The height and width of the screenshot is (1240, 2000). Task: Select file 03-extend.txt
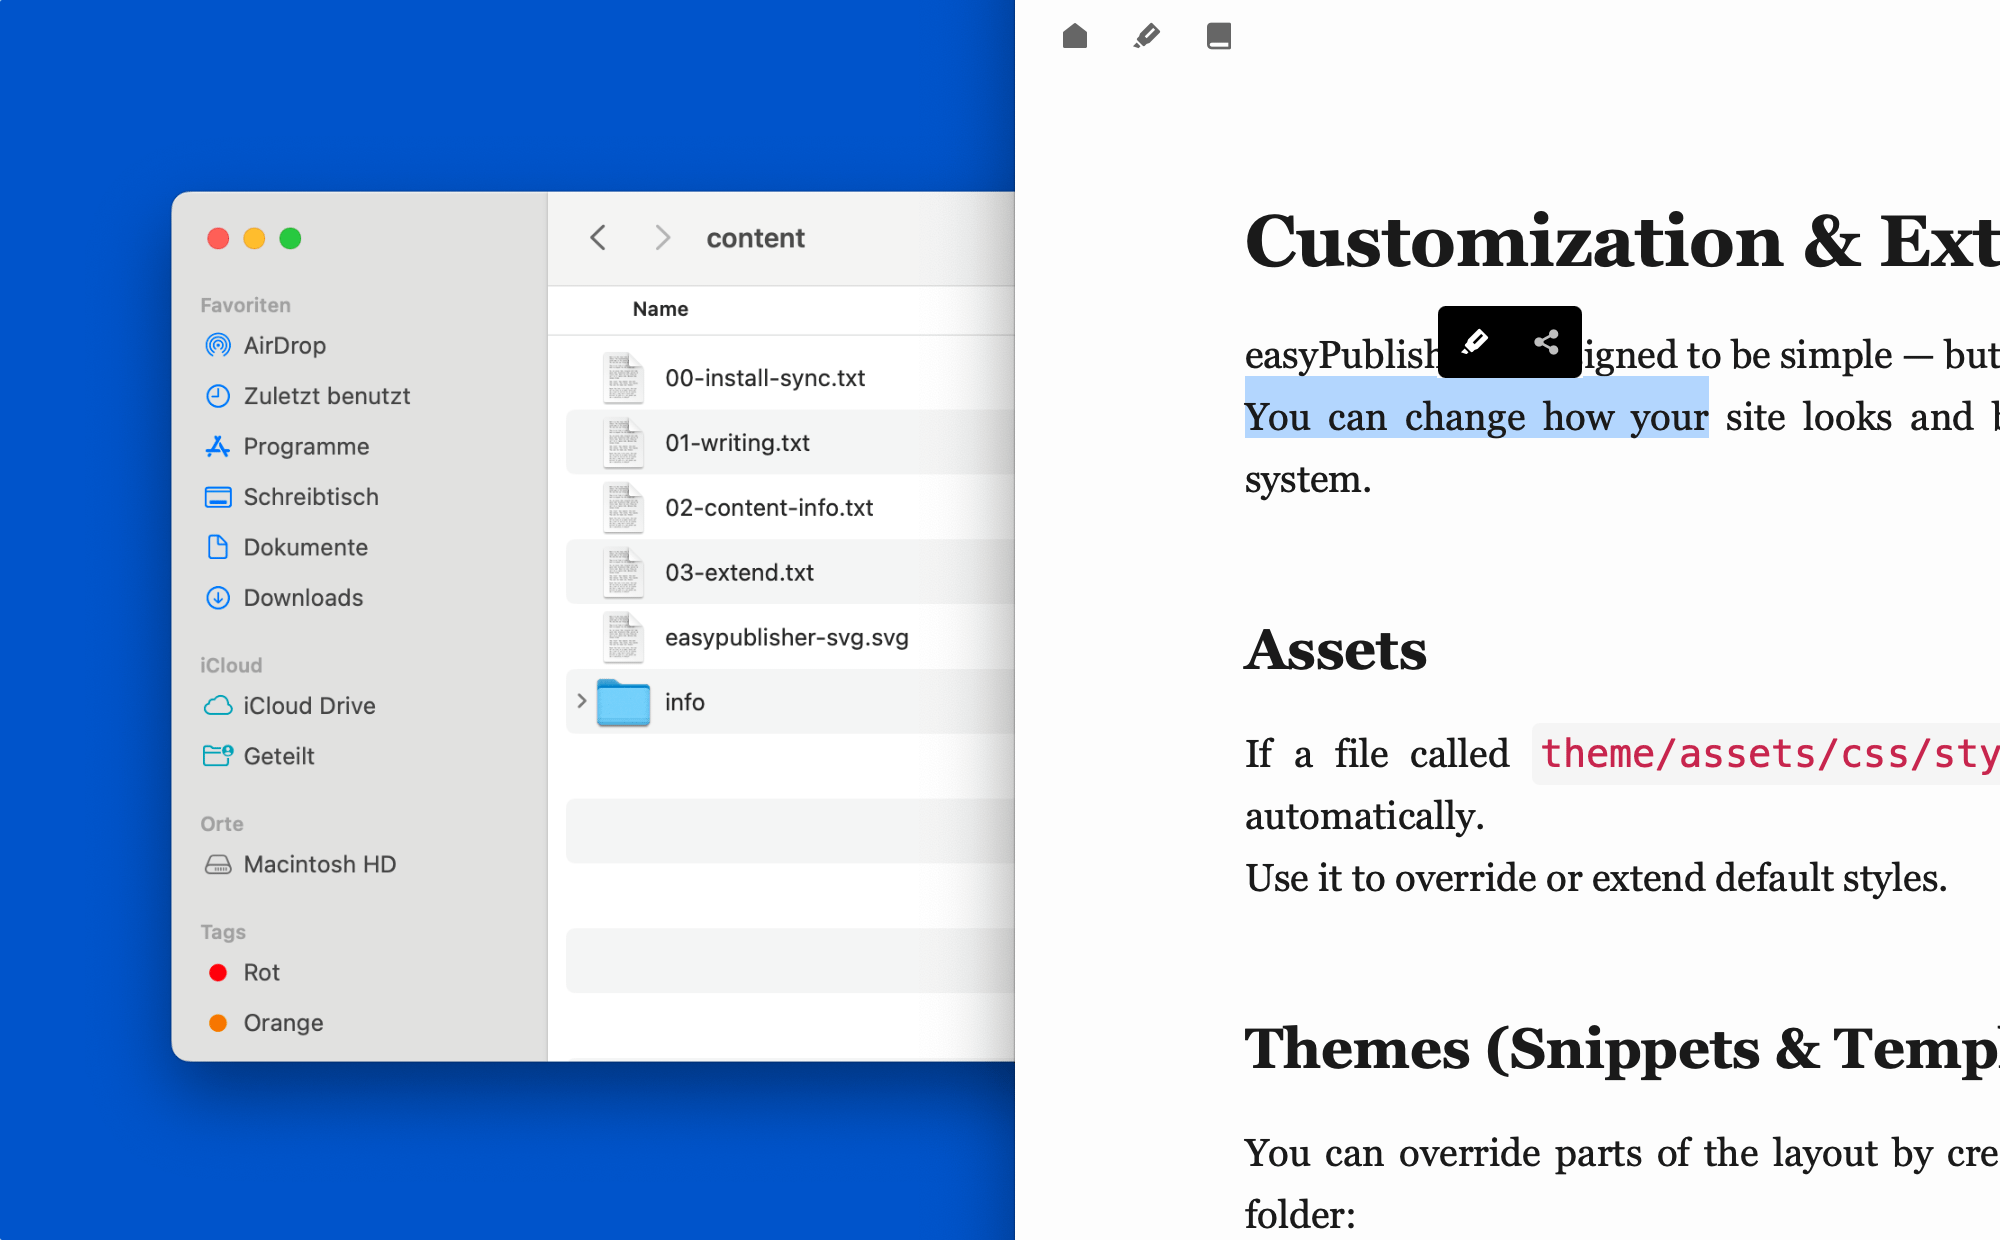click(x=739, y=573)
